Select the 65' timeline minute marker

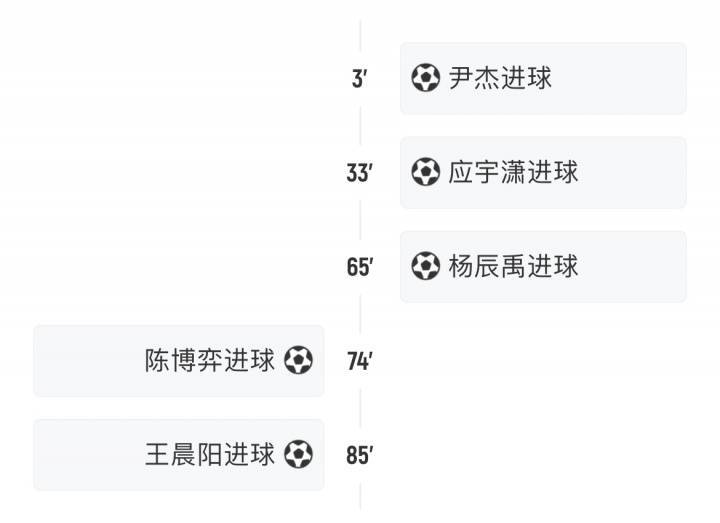pyautogui.click(x=360, y=267)
